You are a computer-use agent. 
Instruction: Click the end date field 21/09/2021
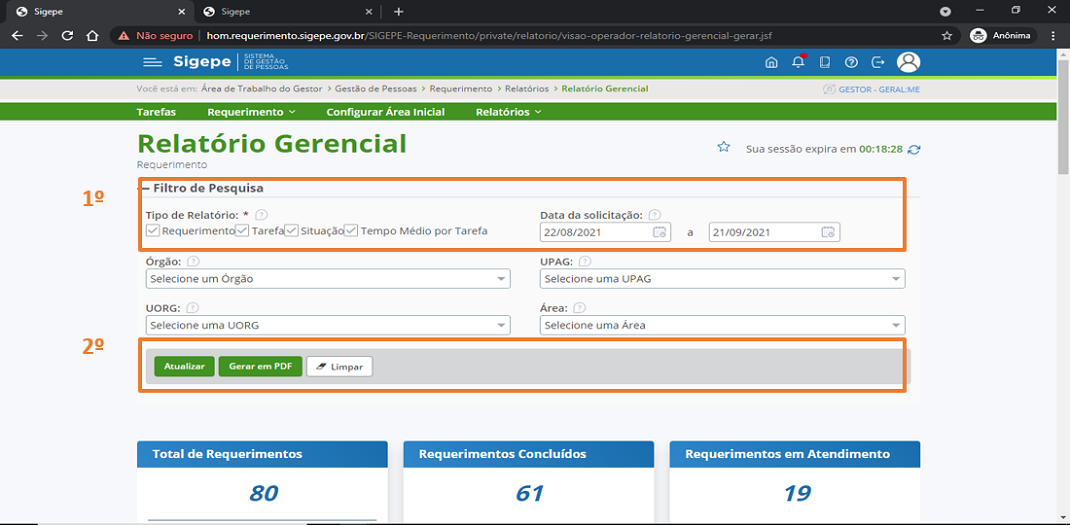click(764, 232)
